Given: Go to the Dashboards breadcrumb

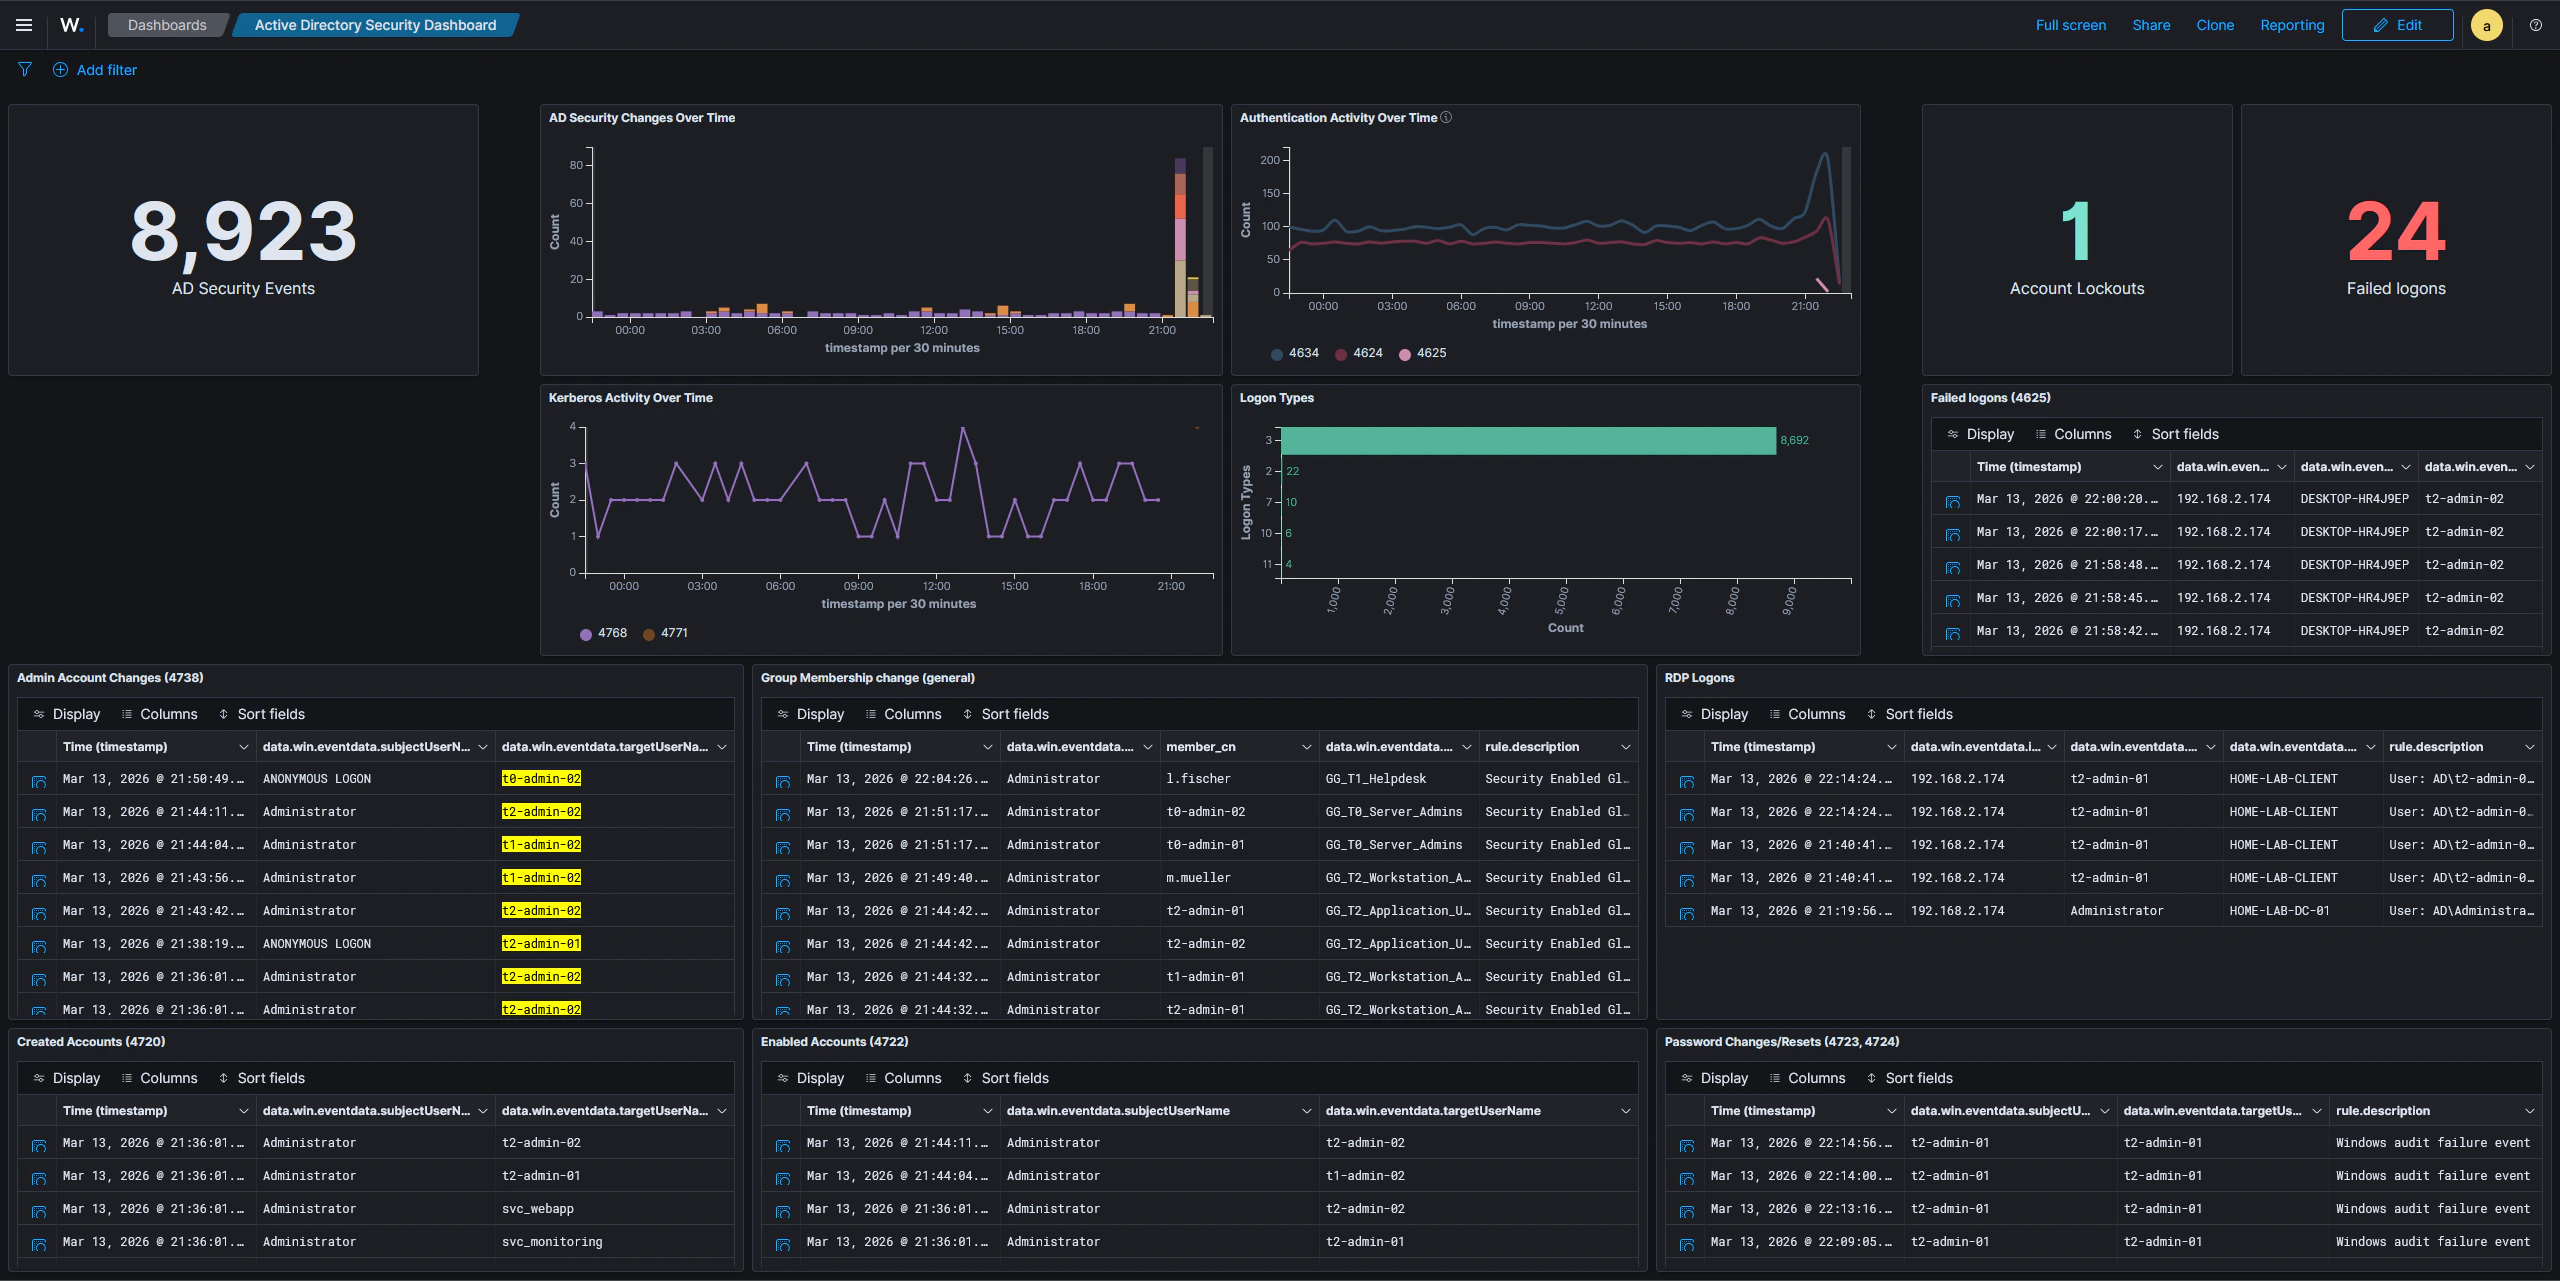Looking at the screenshot, I should click(166, 25).
